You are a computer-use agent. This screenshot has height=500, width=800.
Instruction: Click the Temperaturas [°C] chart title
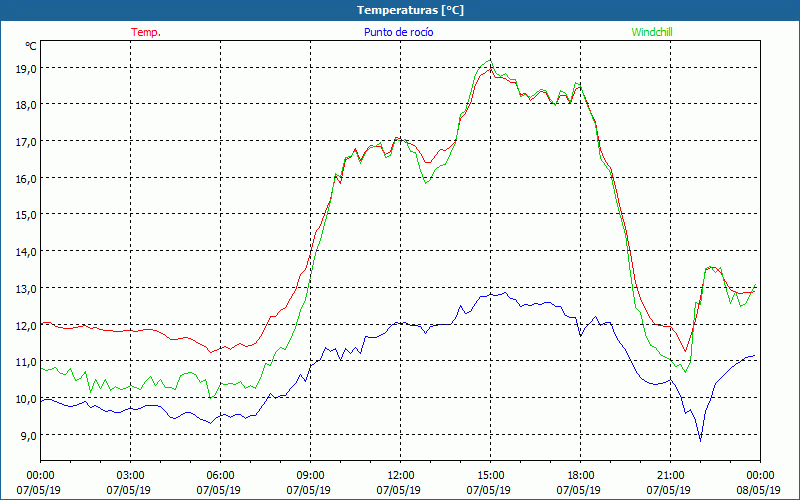410,10
